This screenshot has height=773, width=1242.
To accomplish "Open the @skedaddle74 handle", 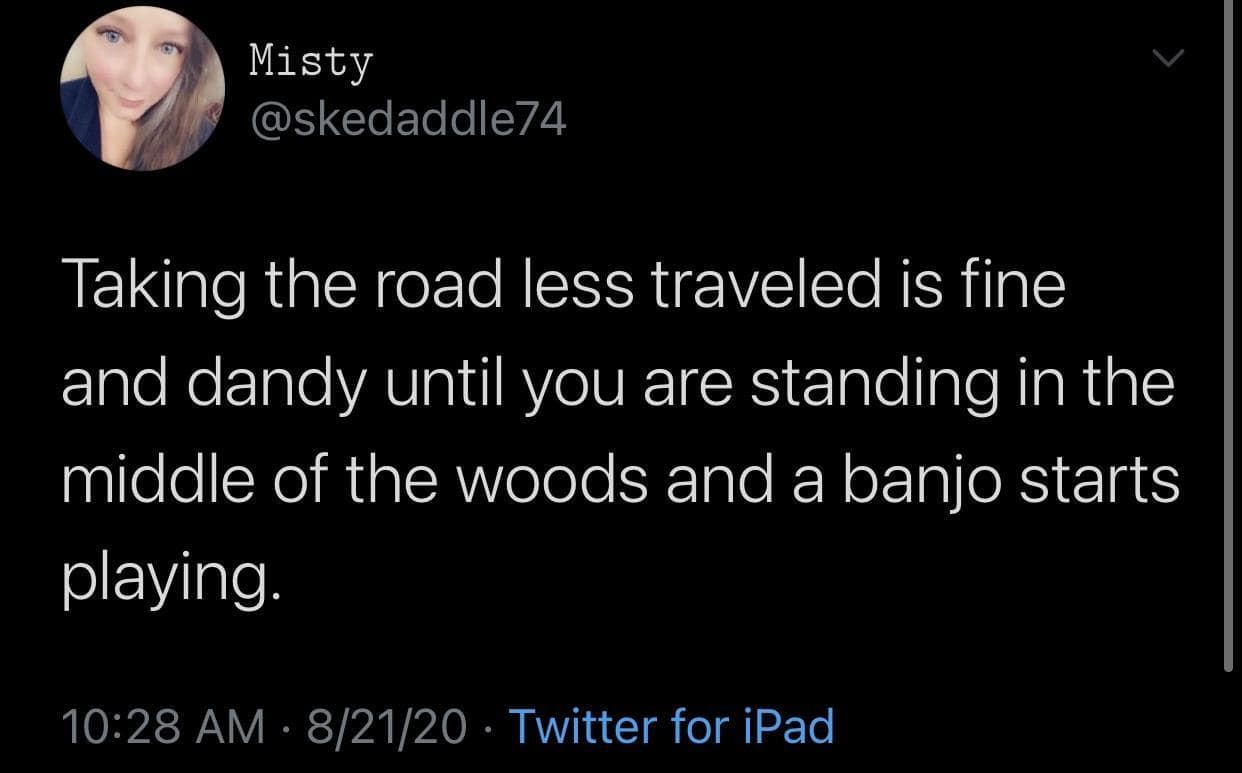I will coord(406,121).
